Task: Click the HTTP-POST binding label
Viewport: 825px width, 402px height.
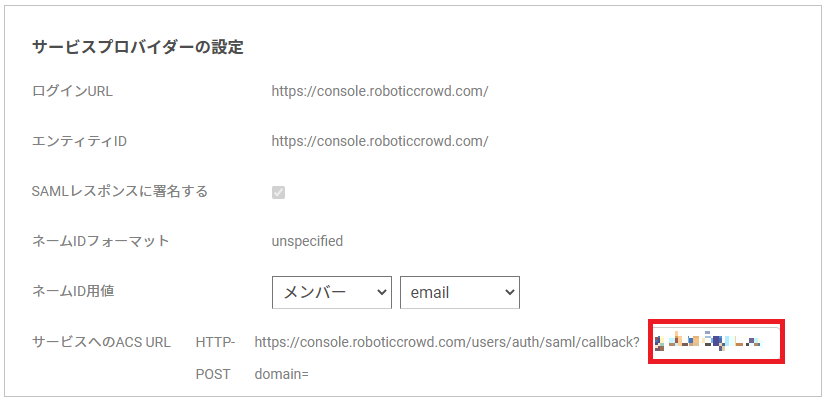Action: 215,358
